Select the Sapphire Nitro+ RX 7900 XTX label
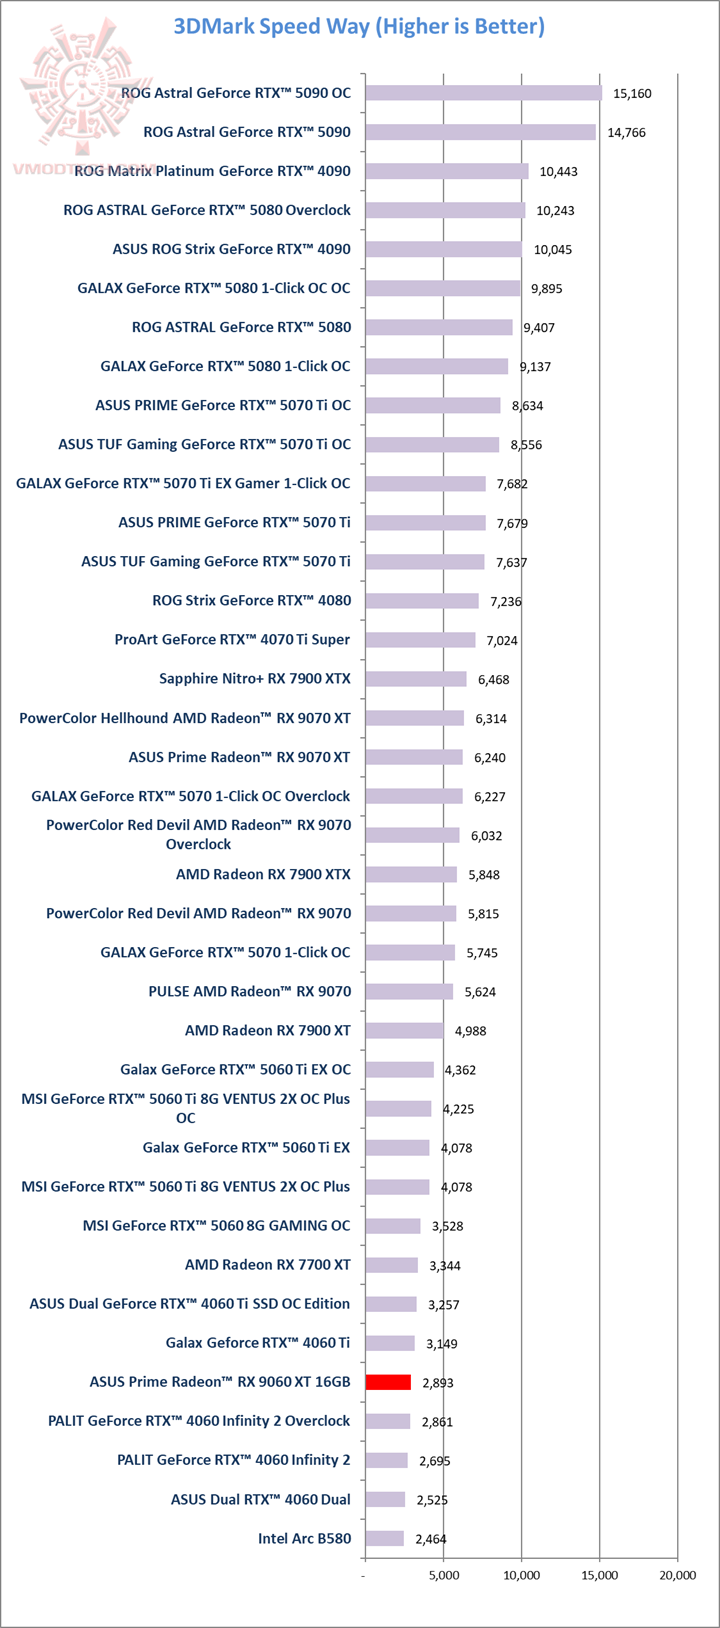The height and width of the screenshot is (1628, 720). [254, 679]
